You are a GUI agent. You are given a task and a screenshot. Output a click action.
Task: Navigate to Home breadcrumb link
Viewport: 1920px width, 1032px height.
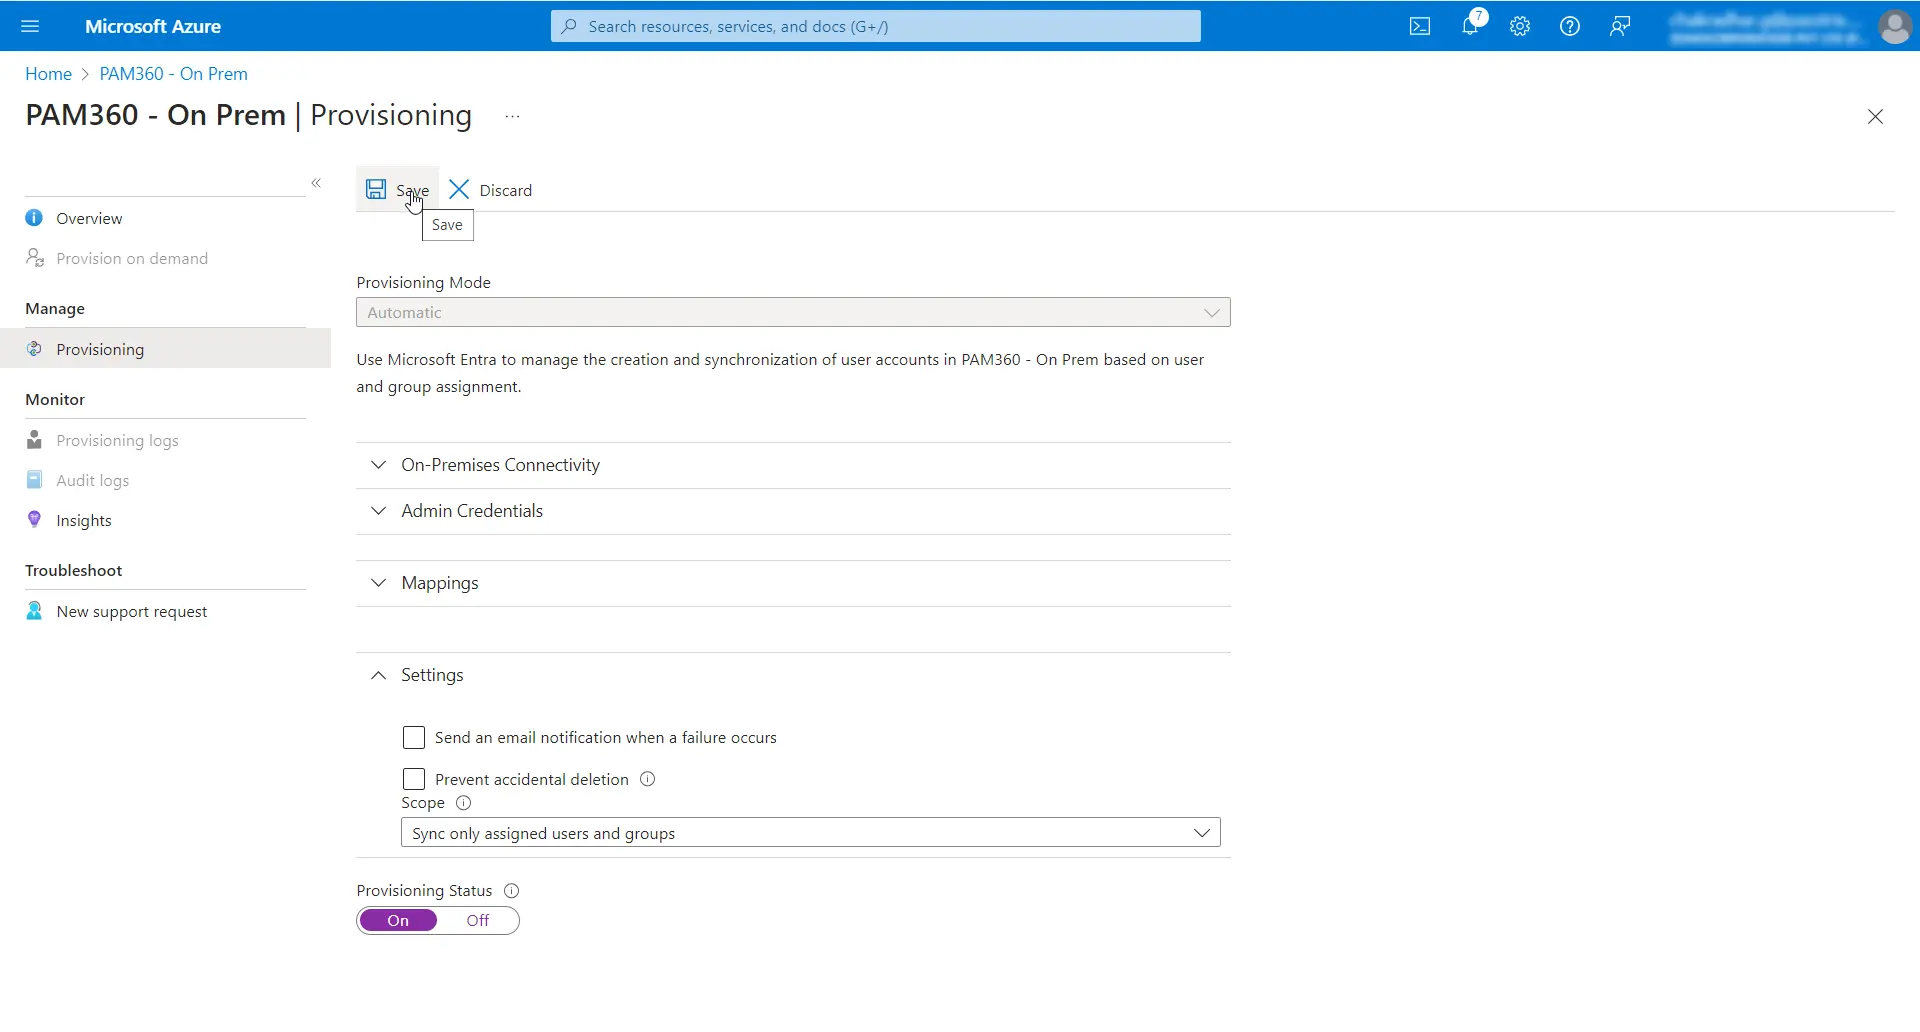[48, 74]
